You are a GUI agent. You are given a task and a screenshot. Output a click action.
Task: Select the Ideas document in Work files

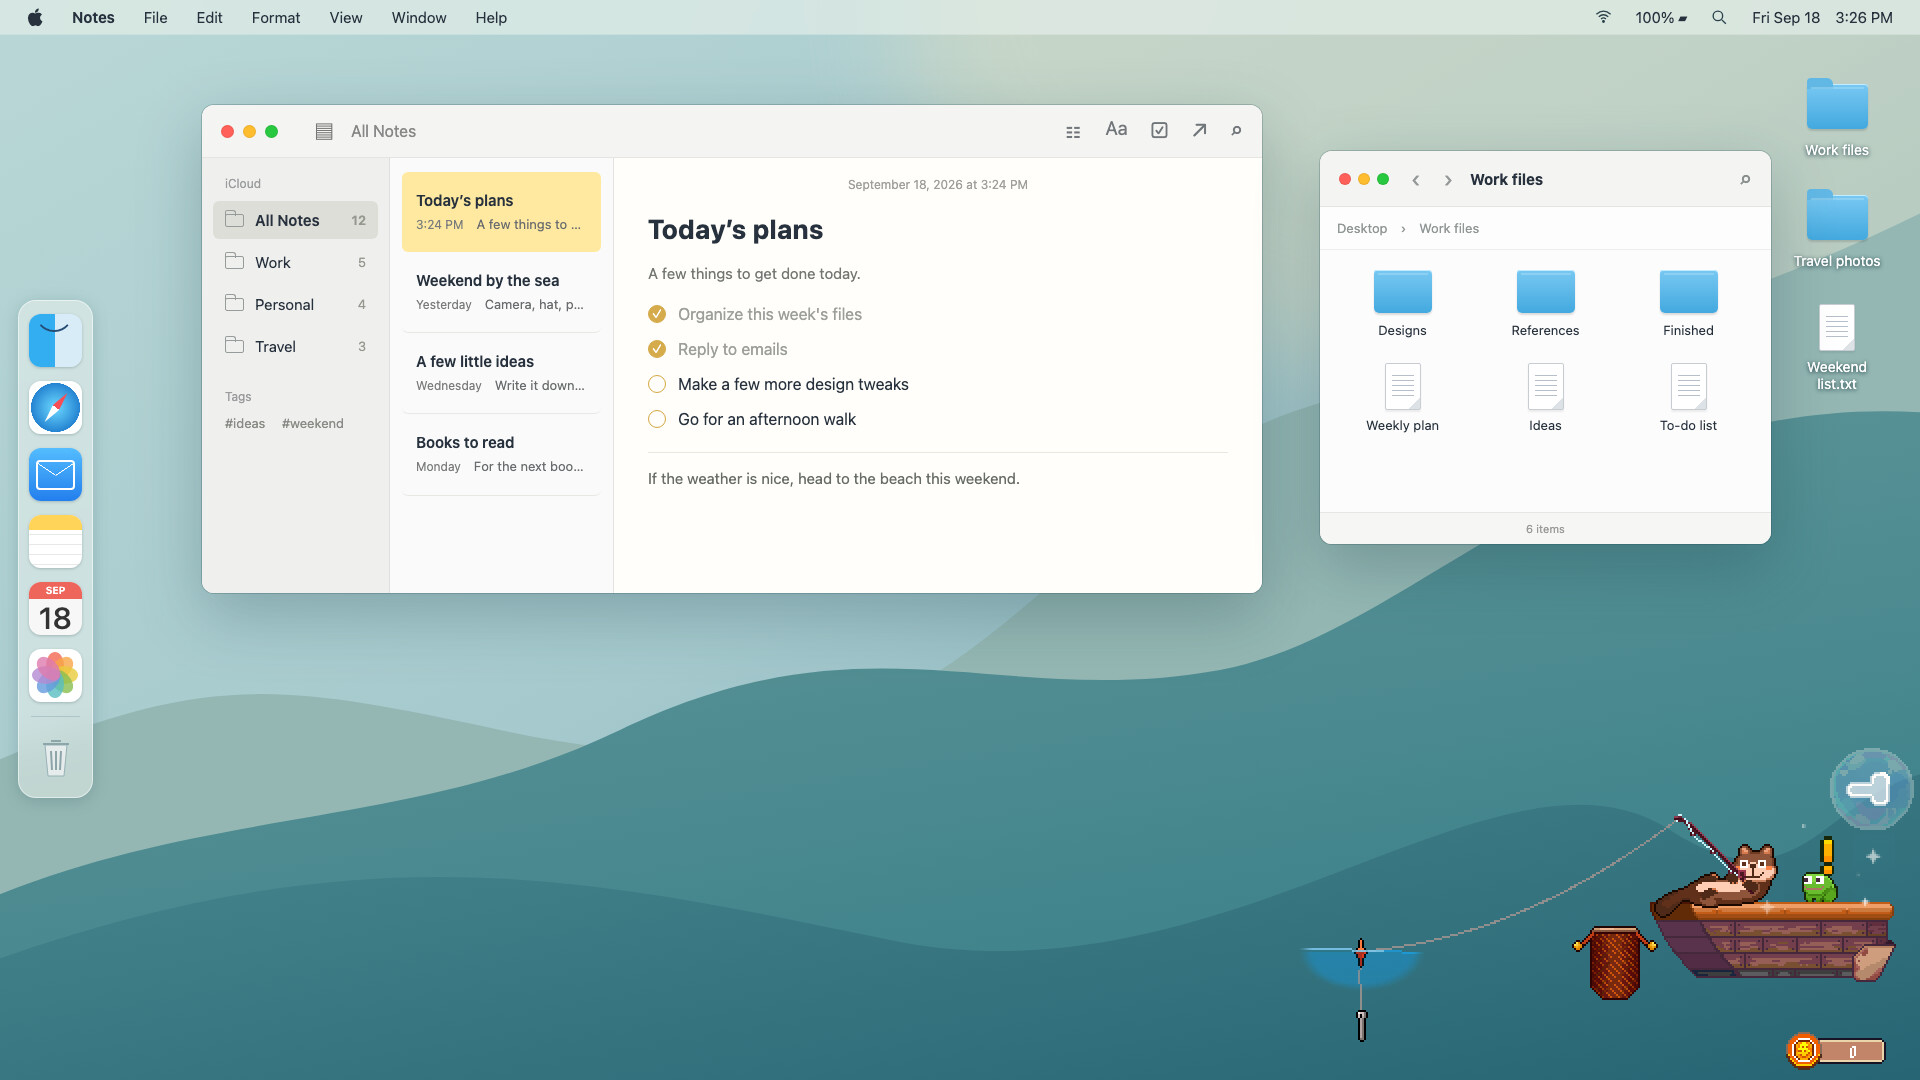tap(1545, 398)
